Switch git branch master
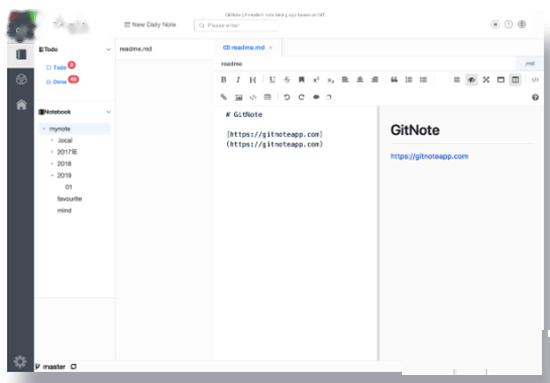Screen dimensions: 550x383 click(x=51, y=367)
